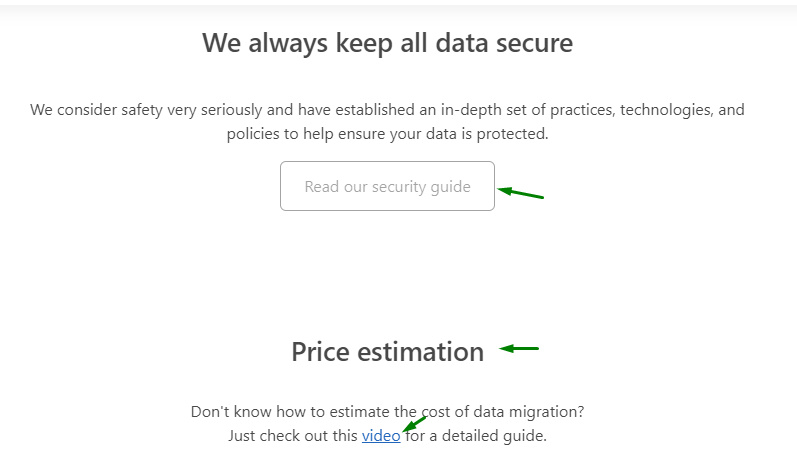Click the word policies in the security paragraph
Image resolution: width=797 pixels, height=454 pixels.
tap(253, 133)
